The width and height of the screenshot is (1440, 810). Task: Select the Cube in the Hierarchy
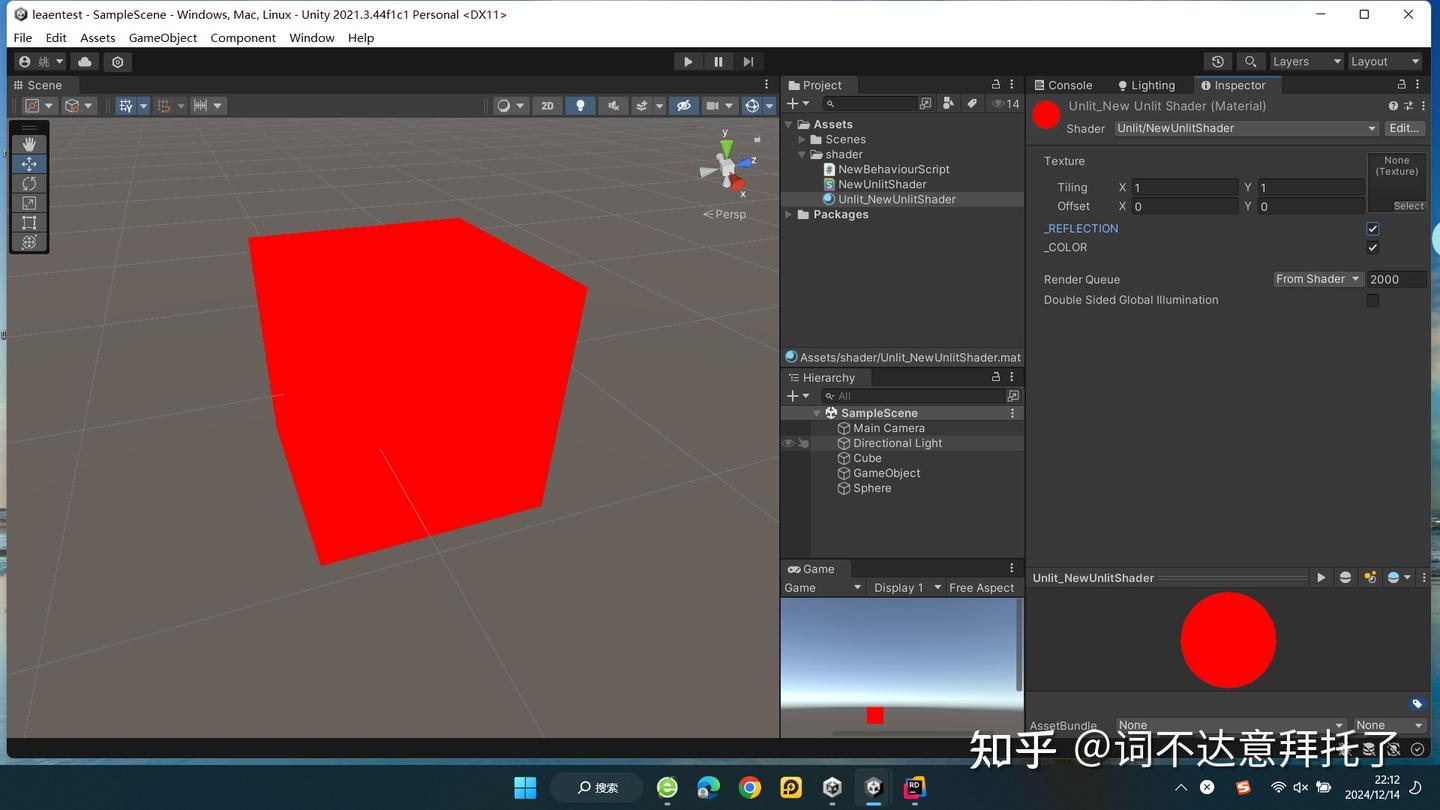[866, 458]
